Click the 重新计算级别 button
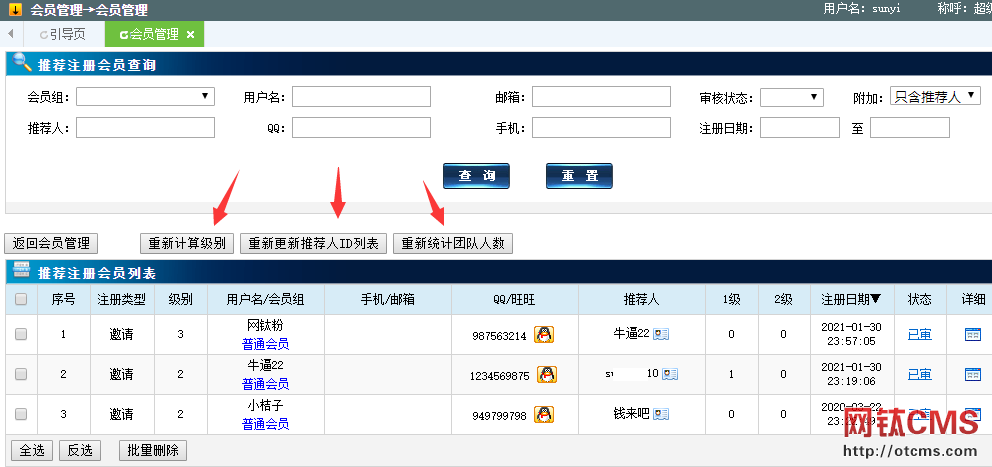This screenshot has height=467, width=992. tap(187, 243)
